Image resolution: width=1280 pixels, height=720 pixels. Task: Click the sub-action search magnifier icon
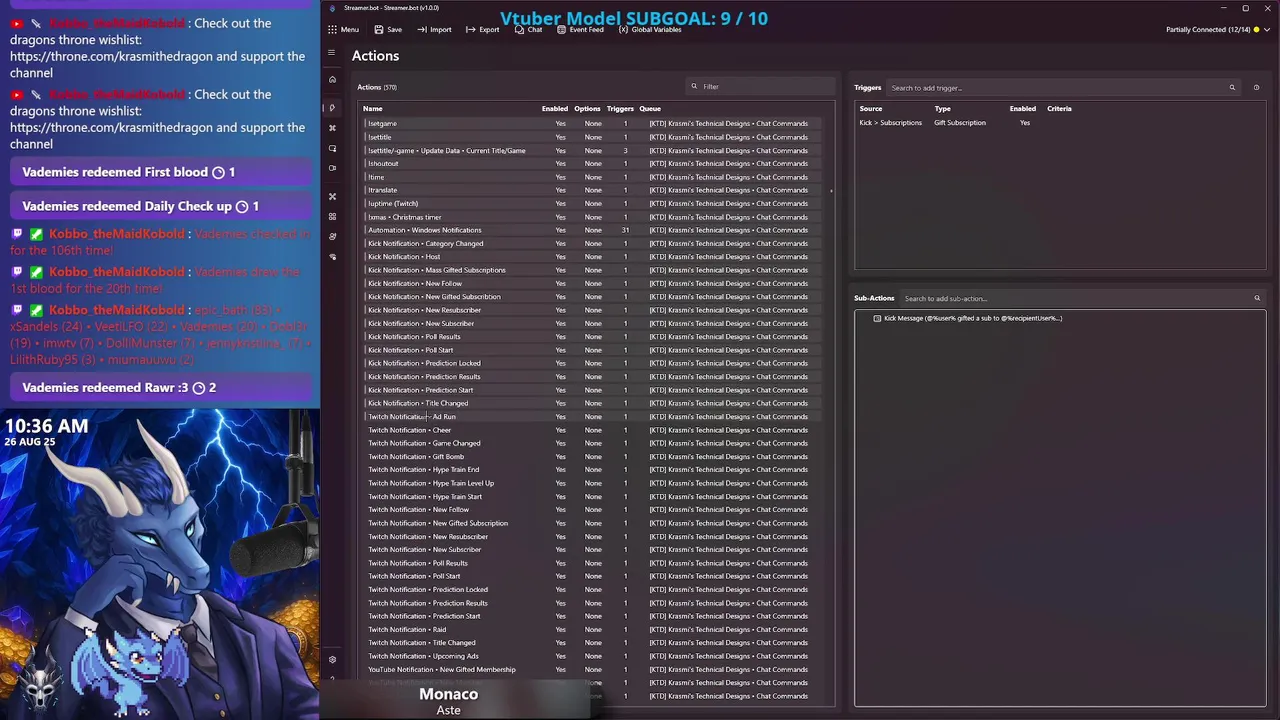click(1257, 298)
